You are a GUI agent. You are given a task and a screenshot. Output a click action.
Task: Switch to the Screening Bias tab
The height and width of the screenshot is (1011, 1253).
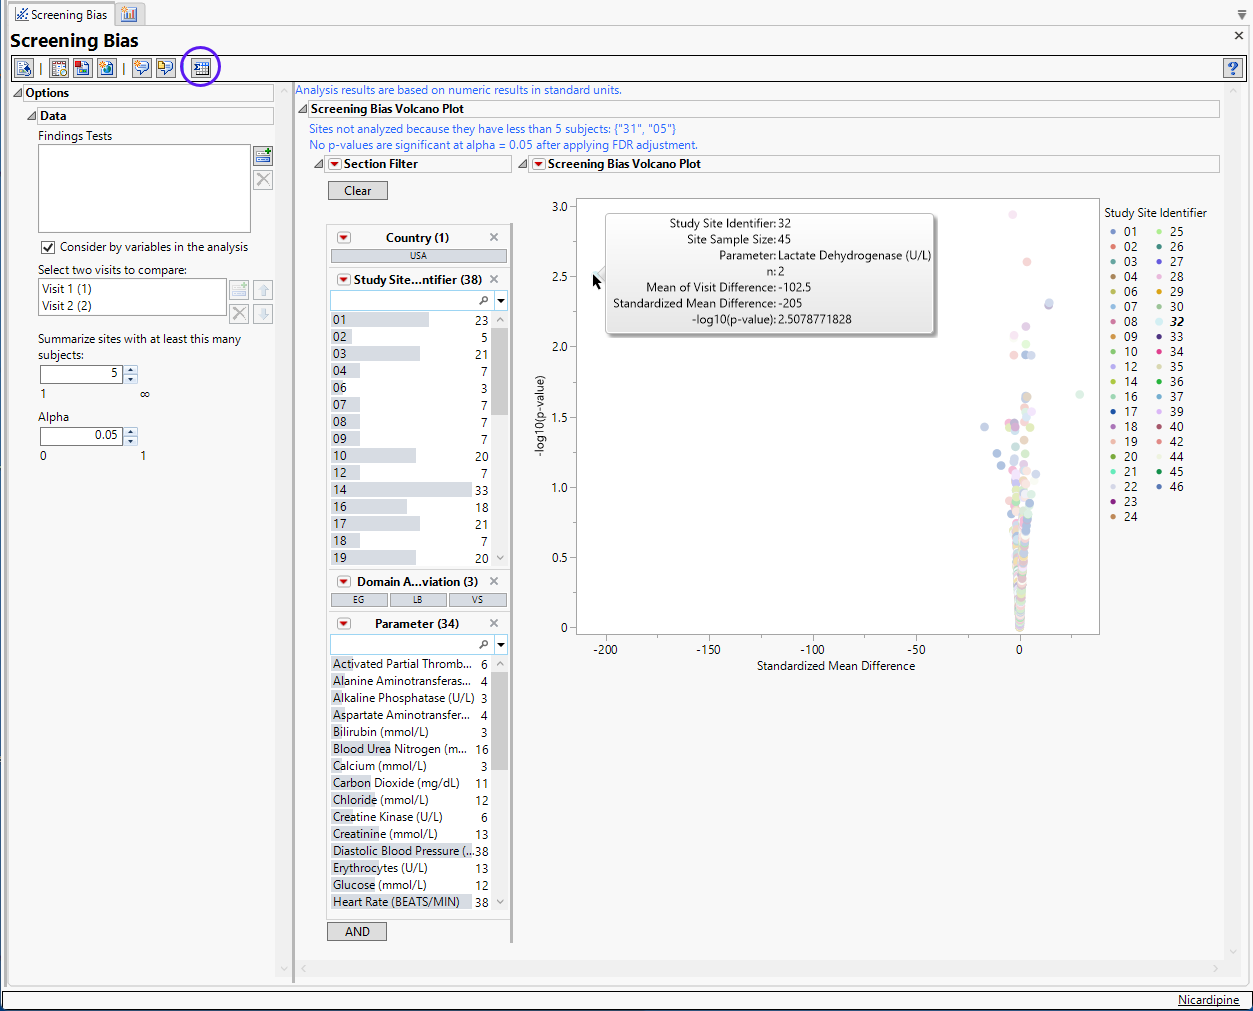tap(60, 14)
